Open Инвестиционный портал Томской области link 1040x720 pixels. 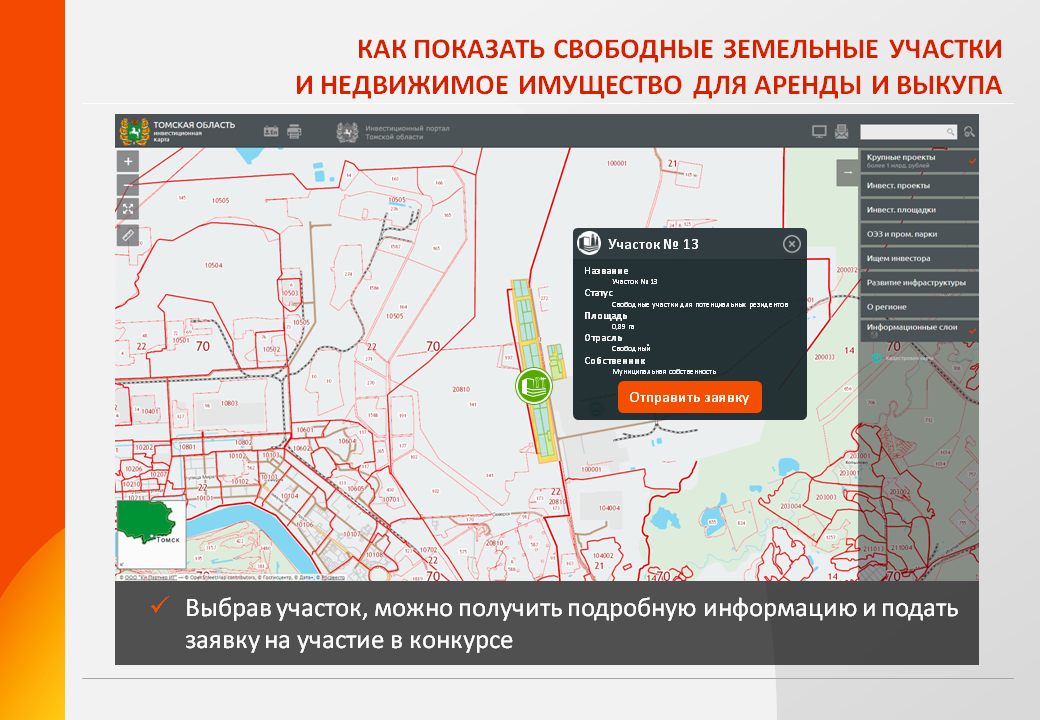407,133
